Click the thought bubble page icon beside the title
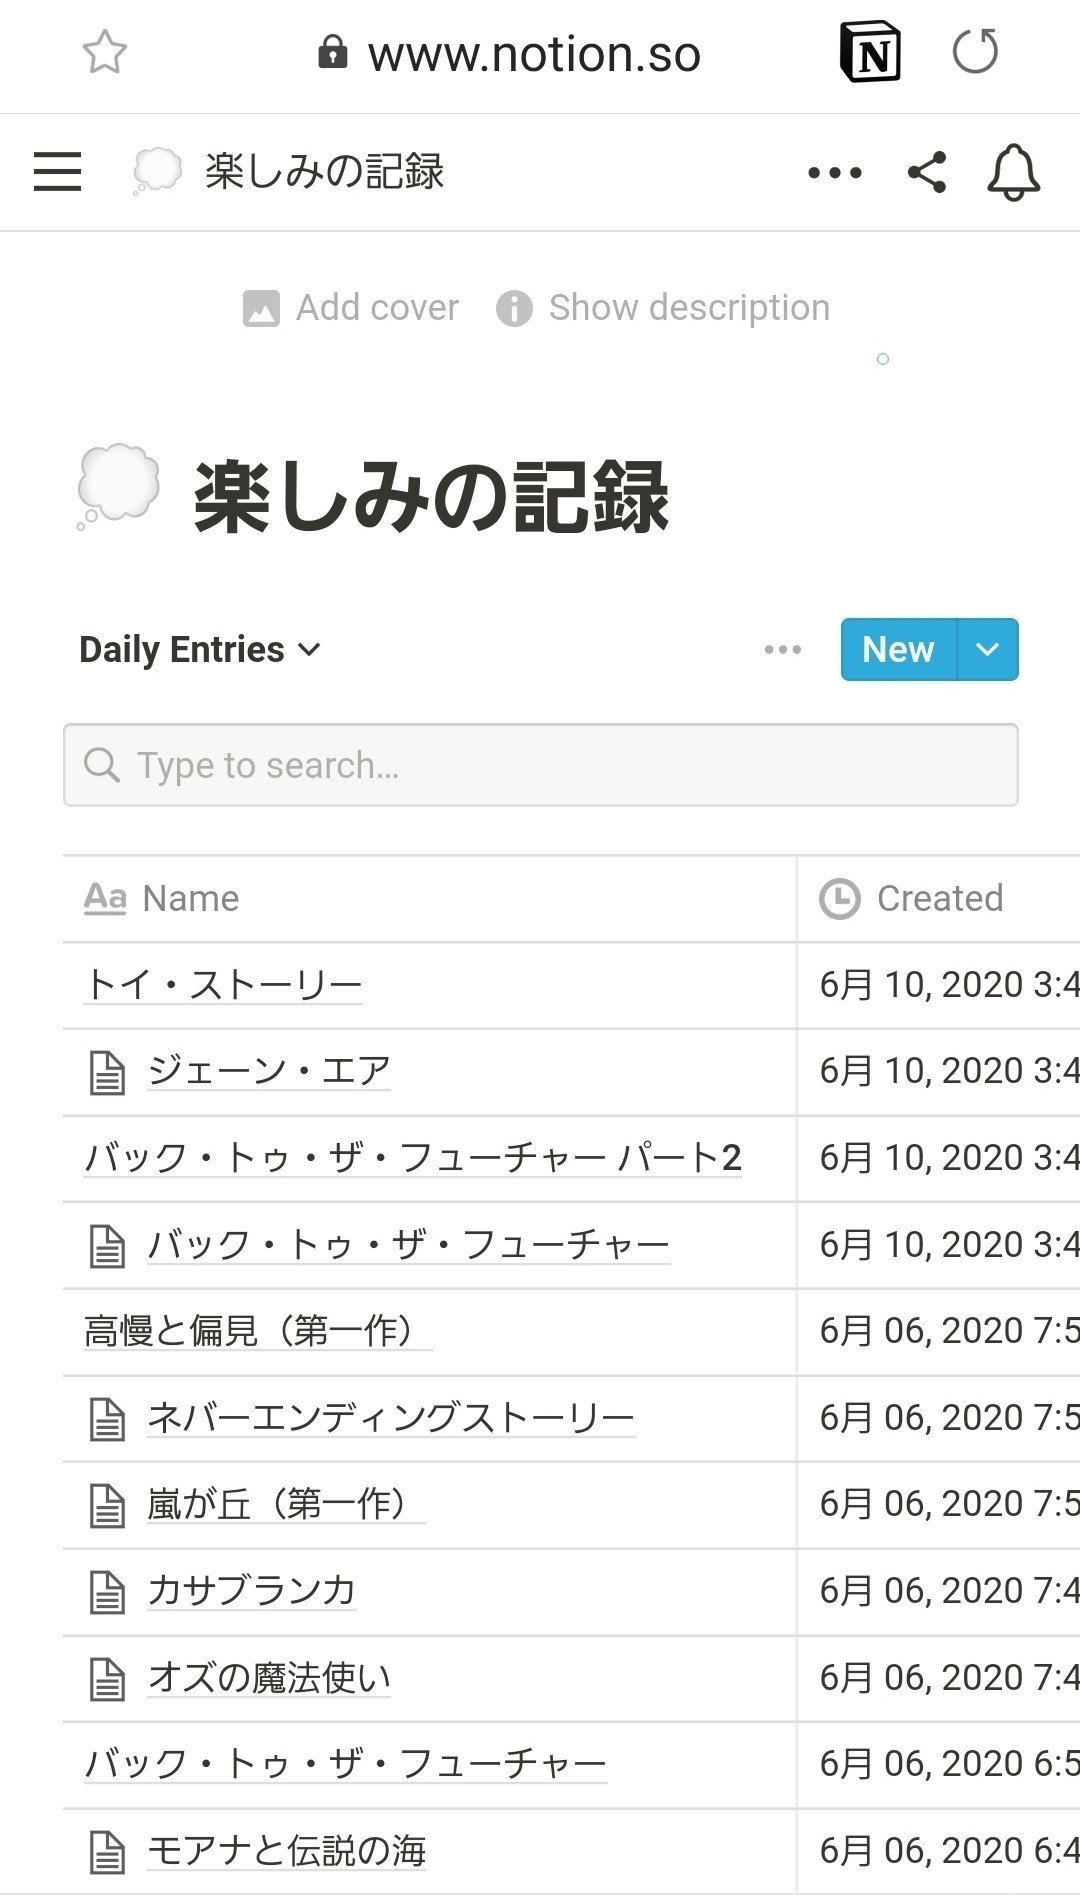This screenshot has width=1080, height=1899. pyautogui.click(x=118, y=487)
